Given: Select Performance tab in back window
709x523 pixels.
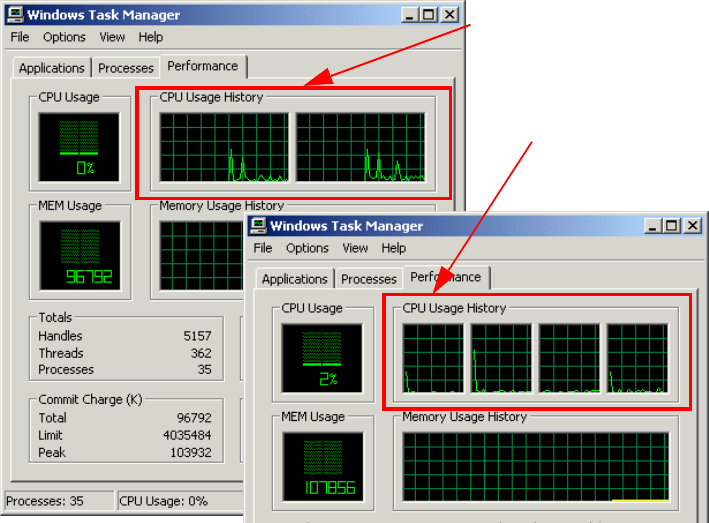Looking at the screenshot, I should pyautogui.click(x=203, y=66).
